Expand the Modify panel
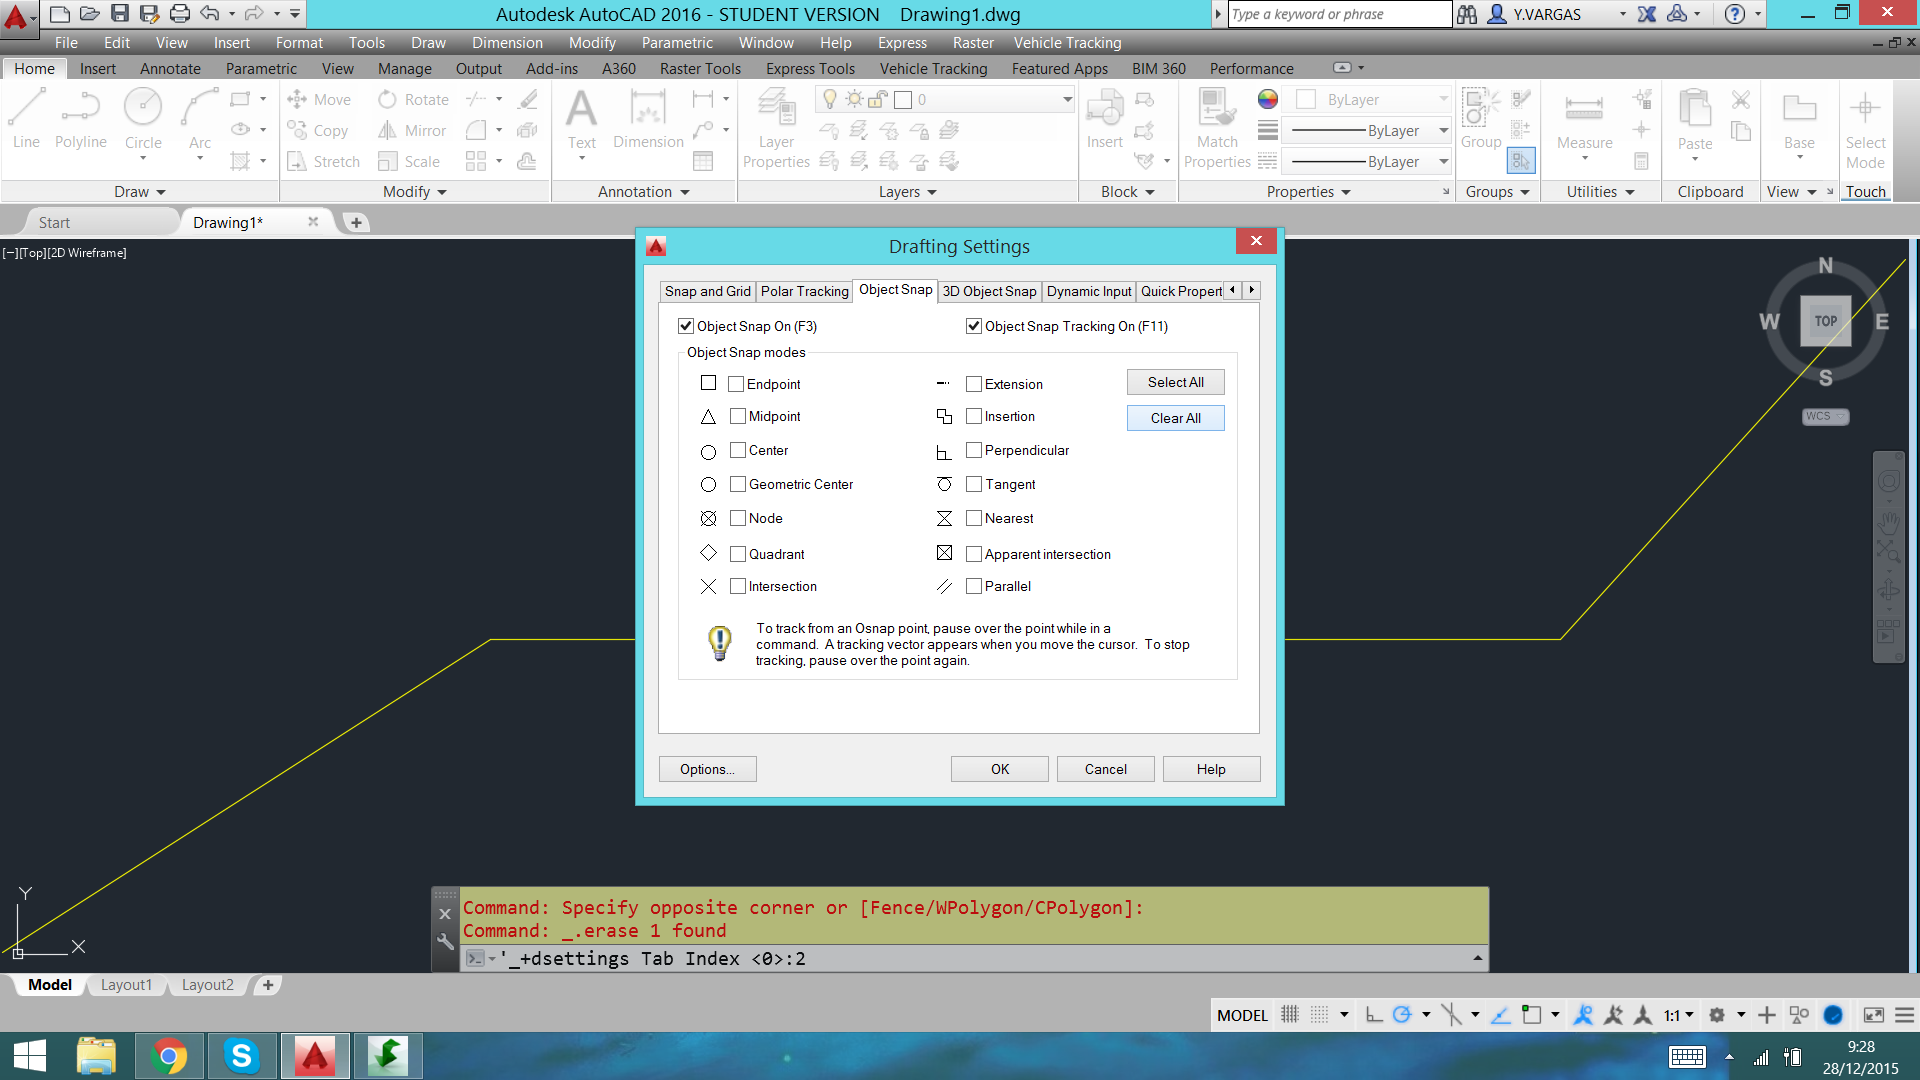This screenshot has height=1080, width=1920. coord(415,191)
